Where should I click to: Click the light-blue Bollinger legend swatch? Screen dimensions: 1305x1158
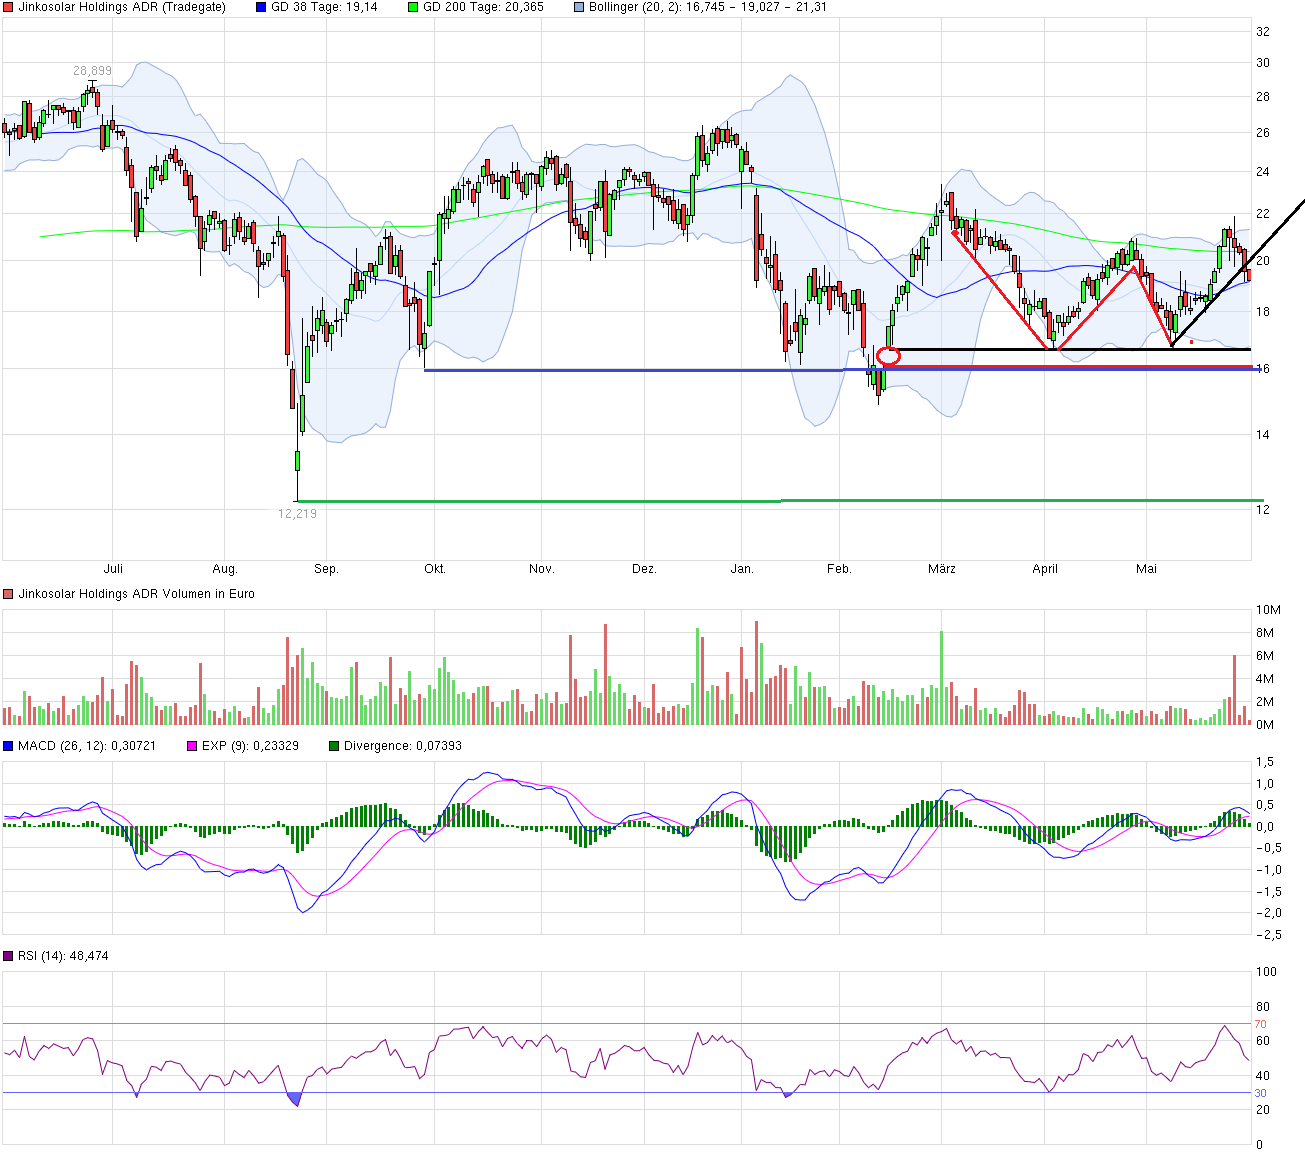tap(579, 7)
